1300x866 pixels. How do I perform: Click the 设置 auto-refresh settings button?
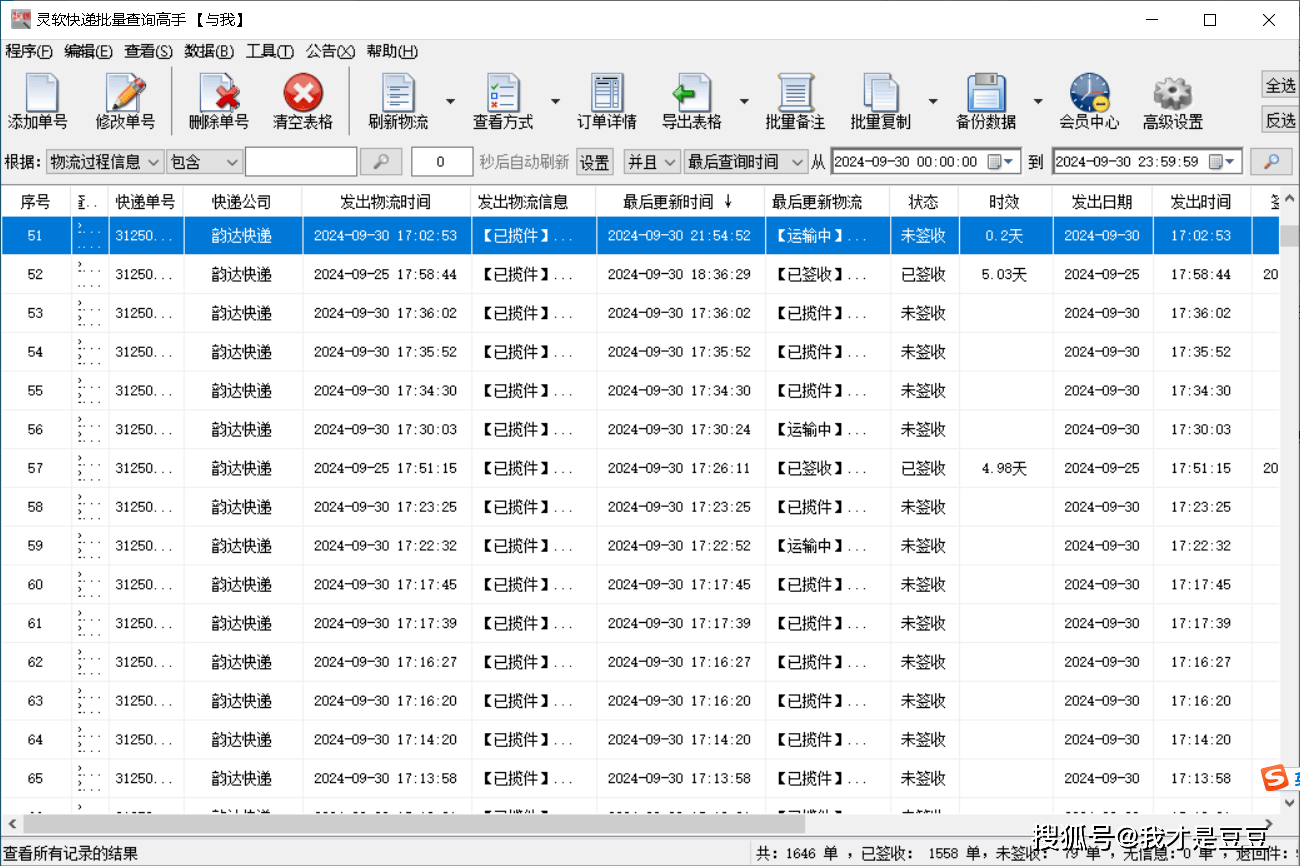tap(594, 162)
